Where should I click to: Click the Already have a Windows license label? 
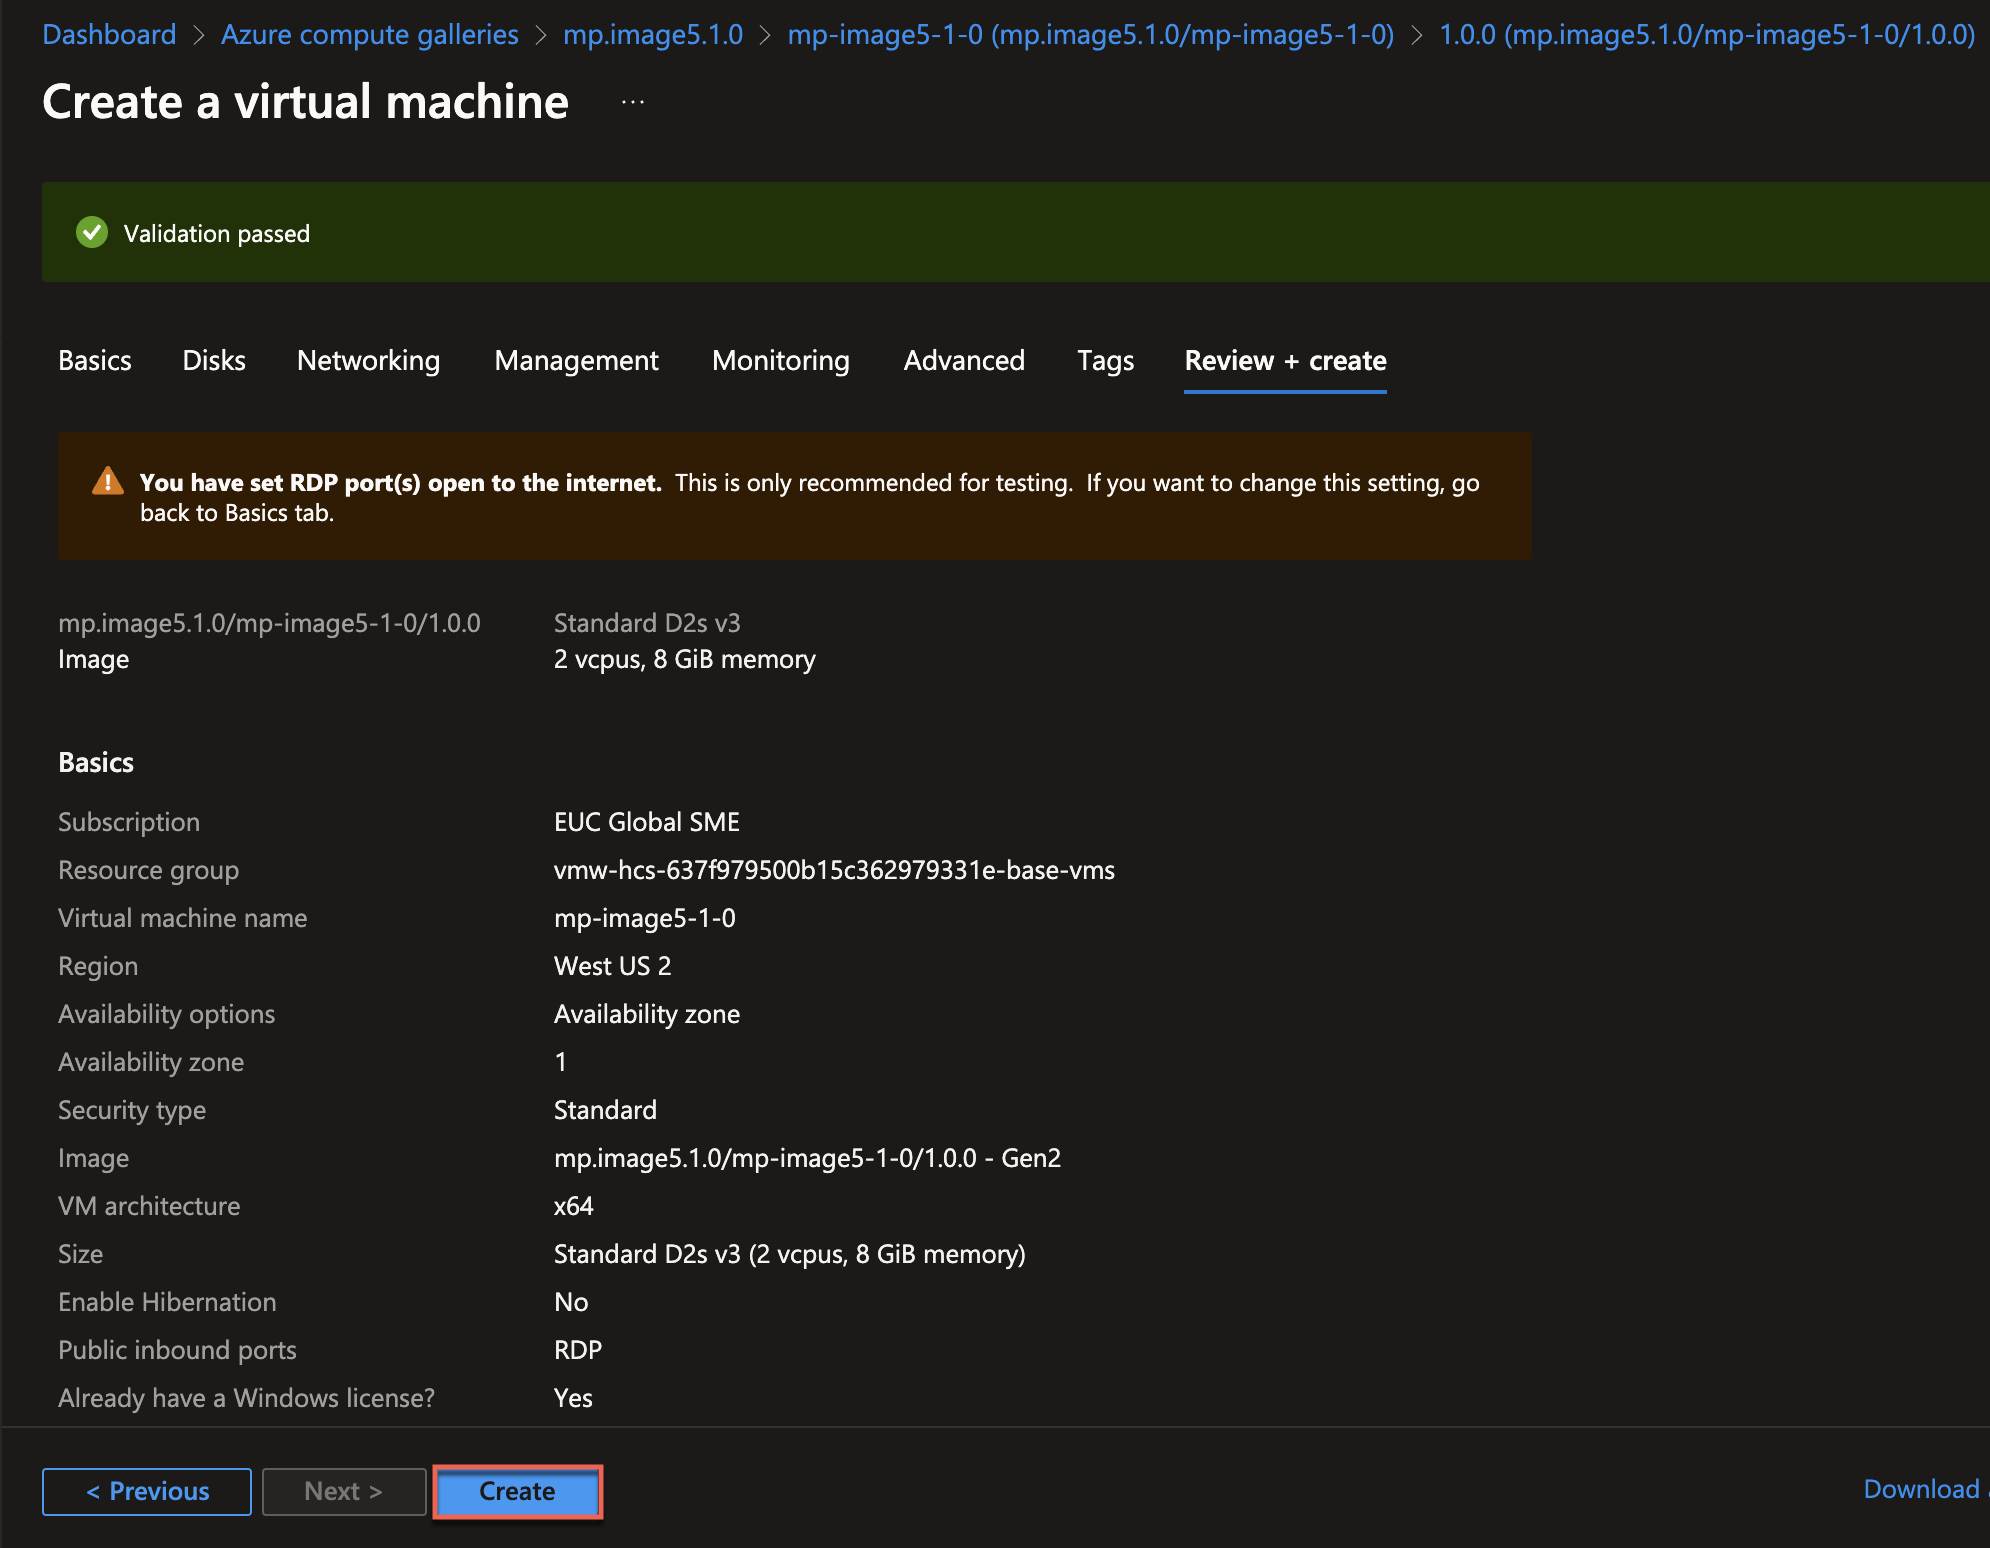point(246,1398)
